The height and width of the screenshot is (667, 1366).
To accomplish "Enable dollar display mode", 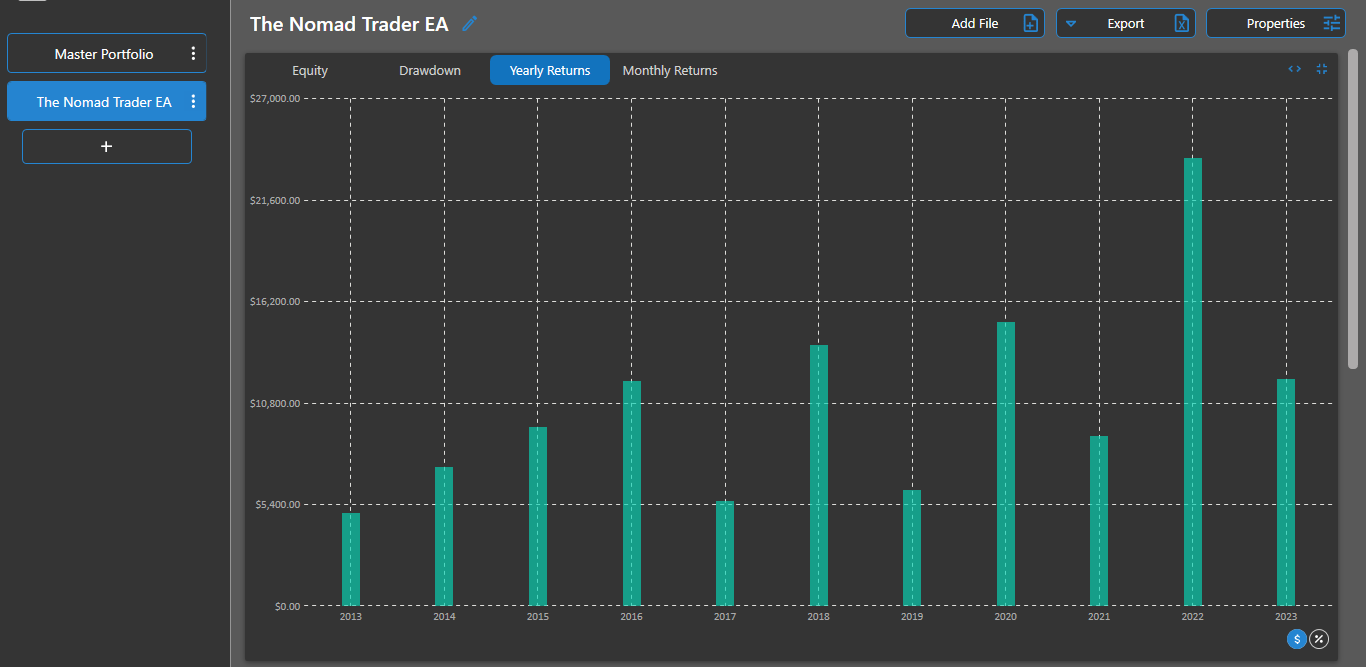I will 1297,639.
